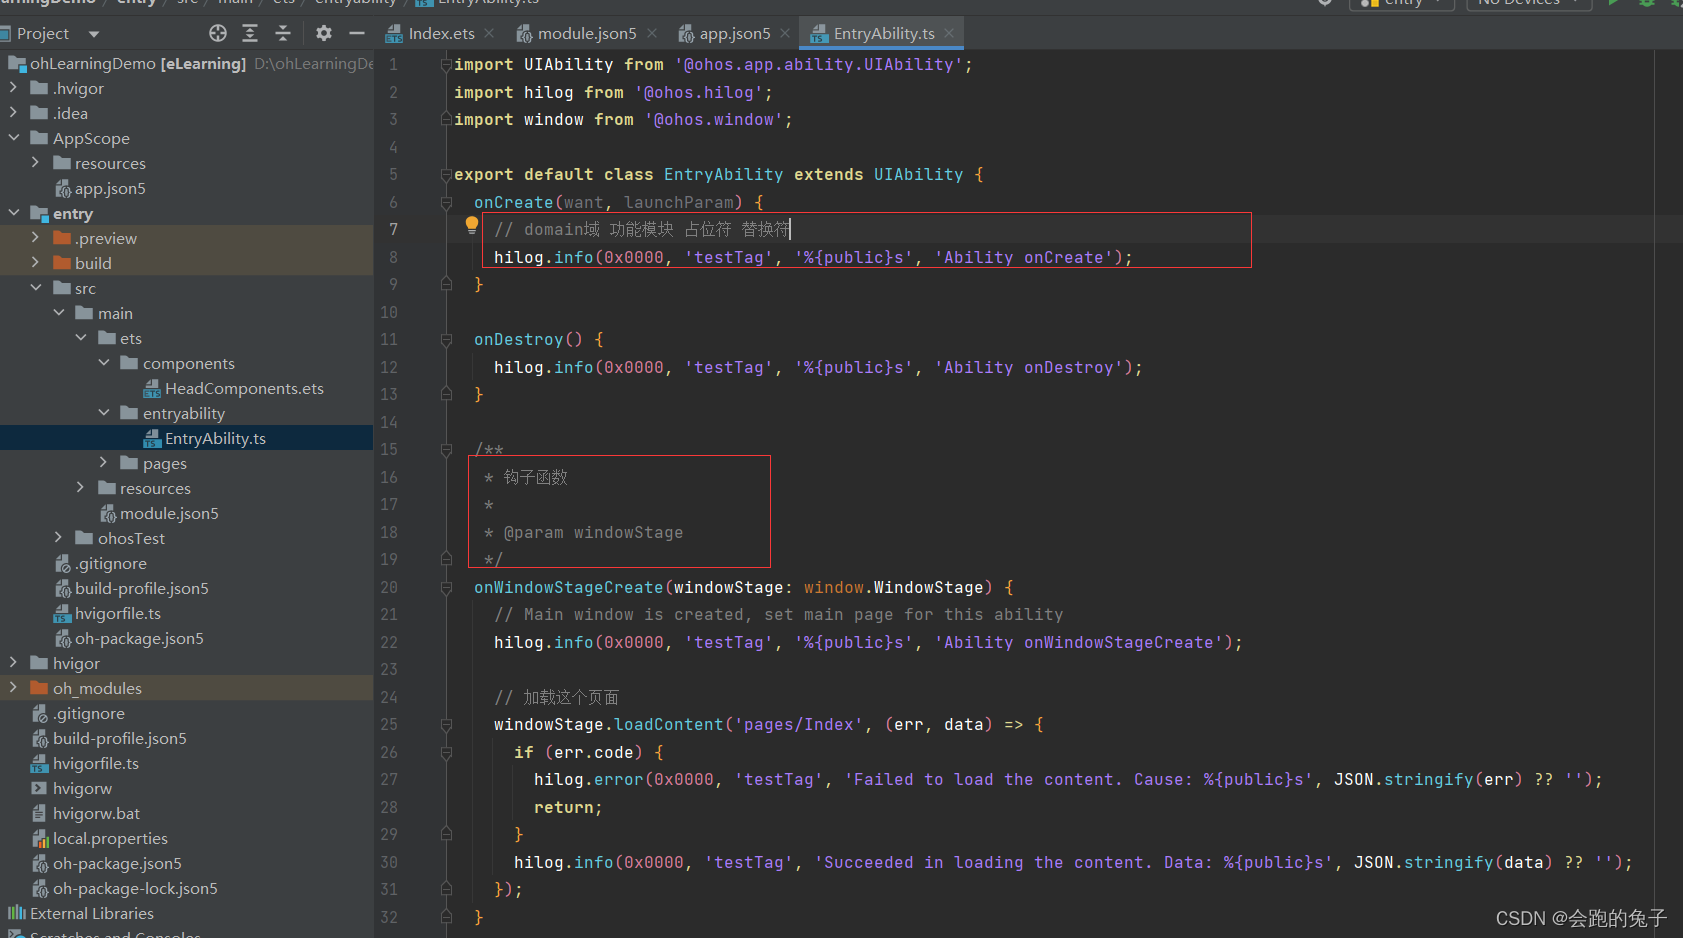Expand the pages folder
This screenshot has height=938, width=1683.
pos(103,463)
